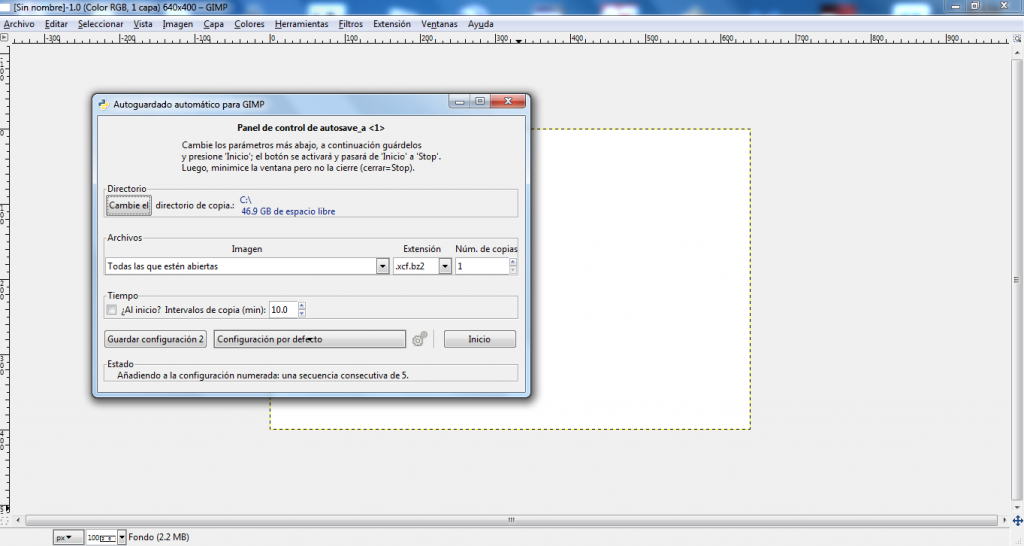Open the Archivo menu
Viewport: 1024px width, 546px height.
point(19,24)
